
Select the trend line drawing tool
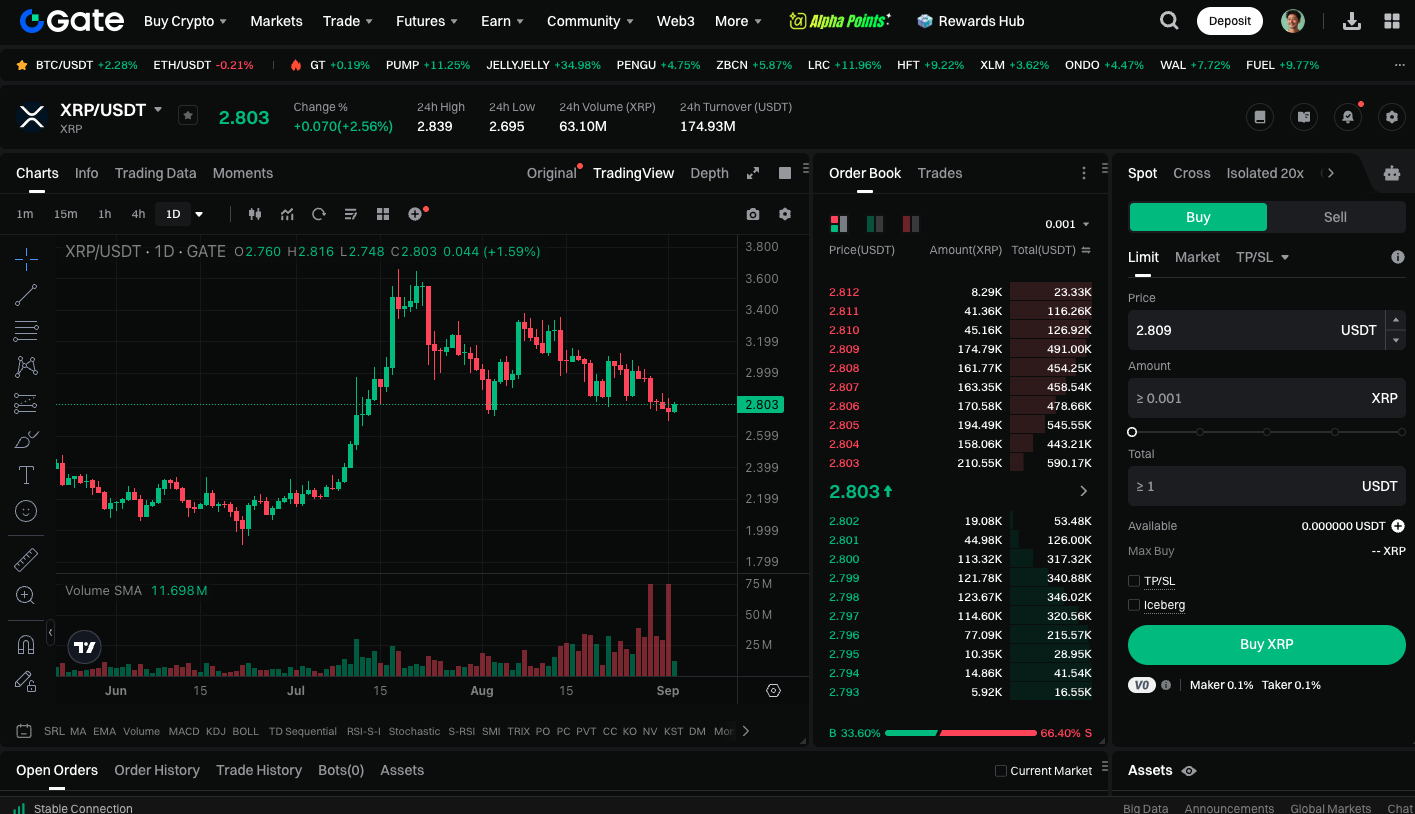(27, 295)
